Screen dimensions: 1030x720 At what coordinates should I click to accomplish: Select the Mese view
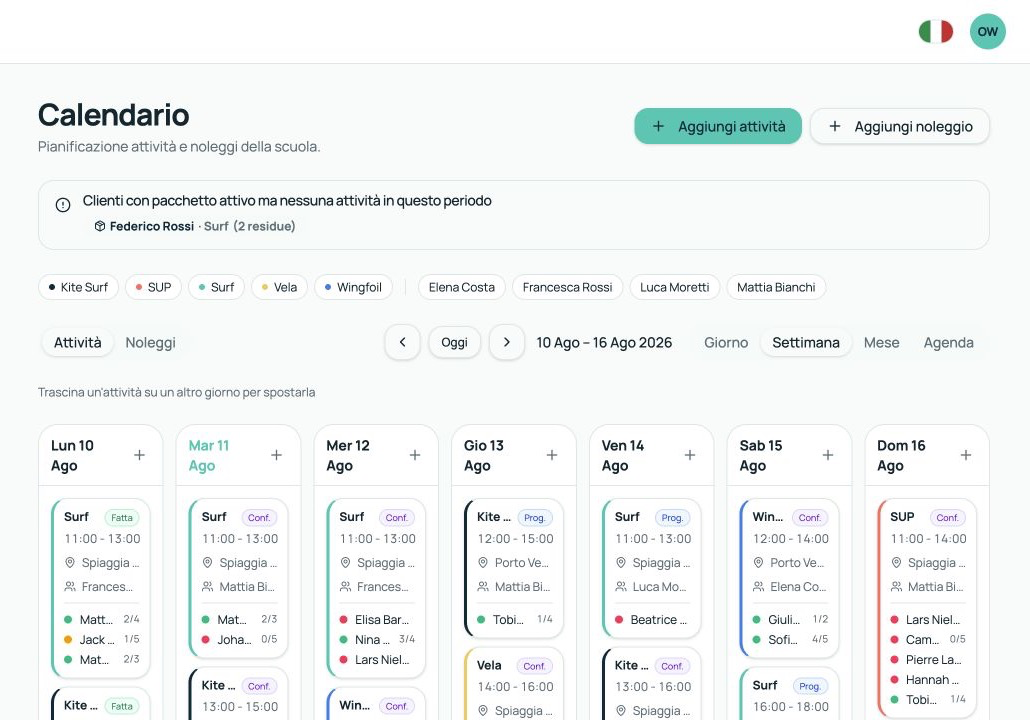(881, 342)
